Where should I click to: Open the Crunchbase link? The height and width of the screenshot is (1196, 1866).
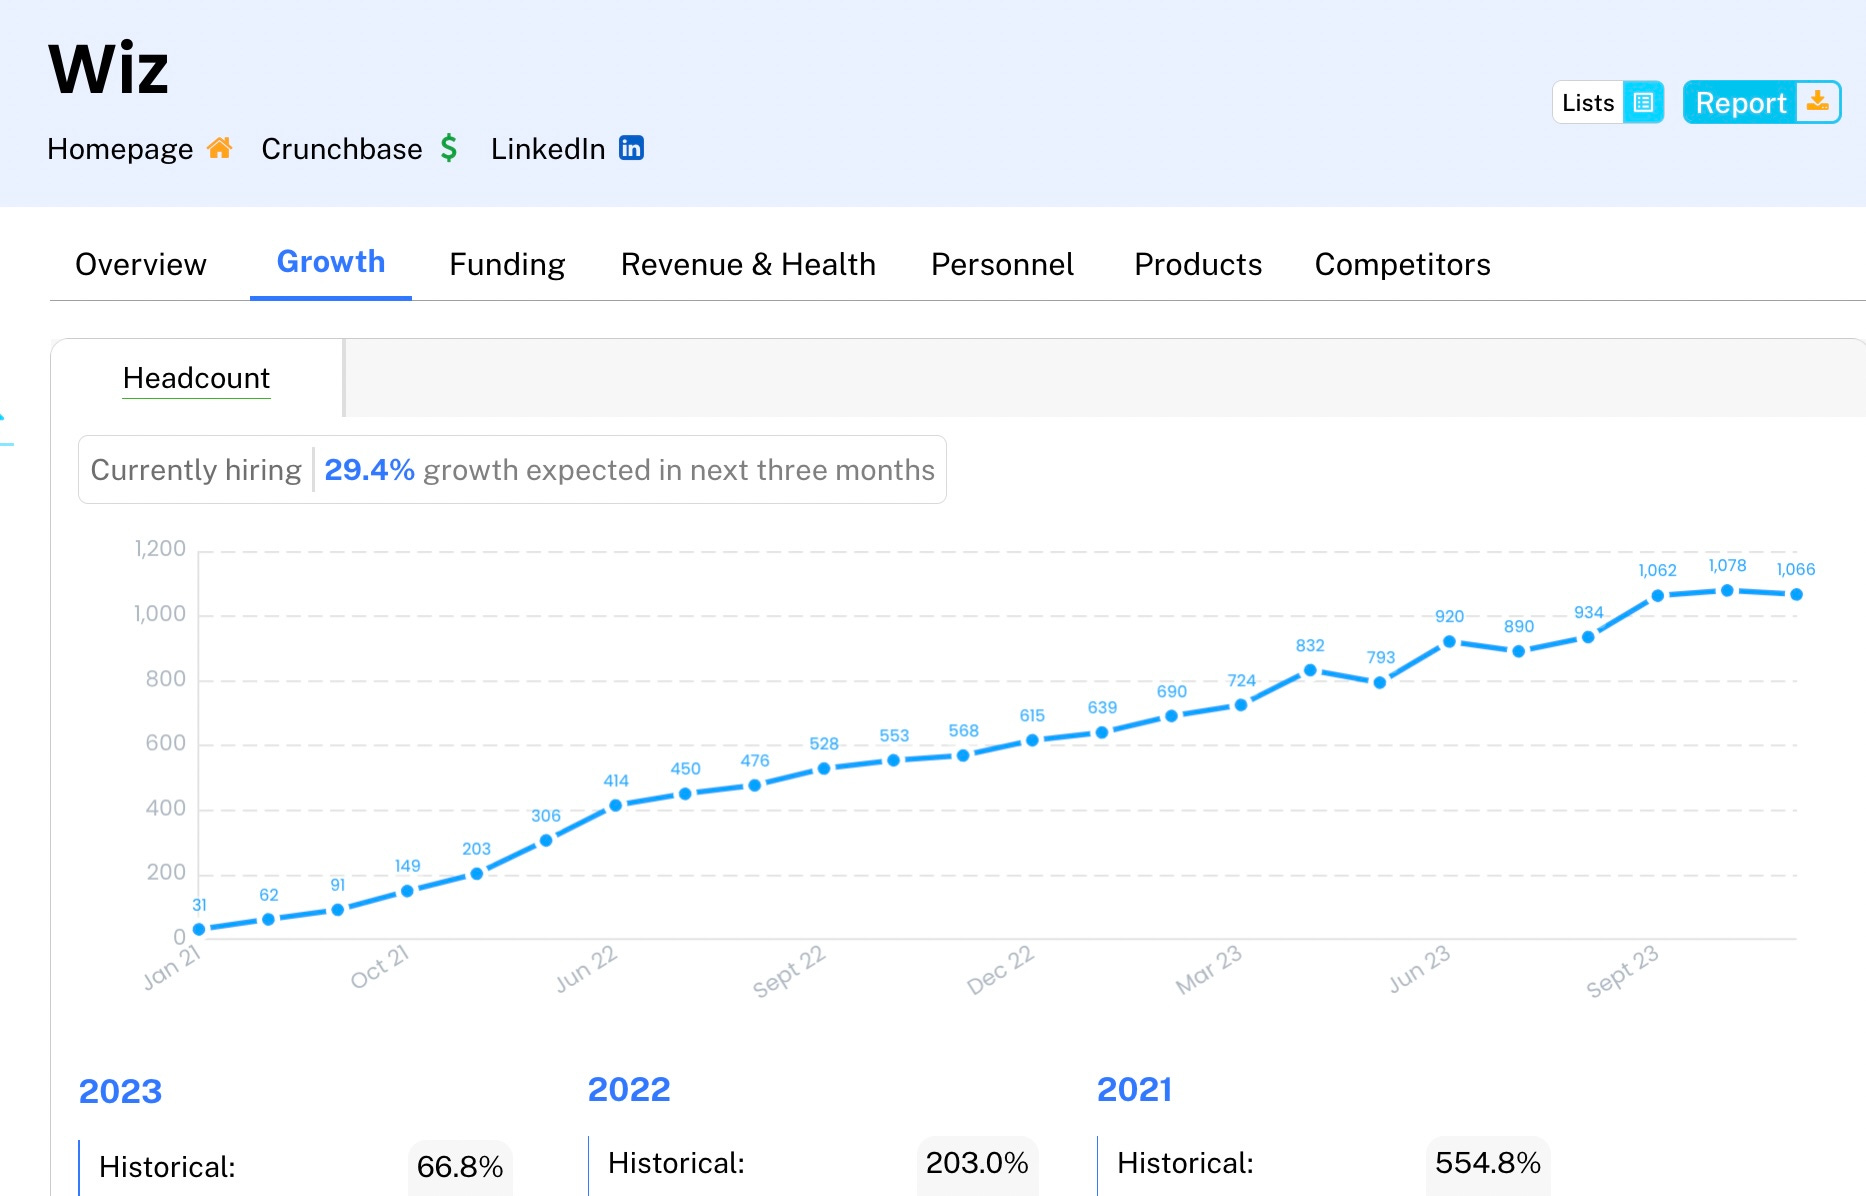[x=359, y=149]
